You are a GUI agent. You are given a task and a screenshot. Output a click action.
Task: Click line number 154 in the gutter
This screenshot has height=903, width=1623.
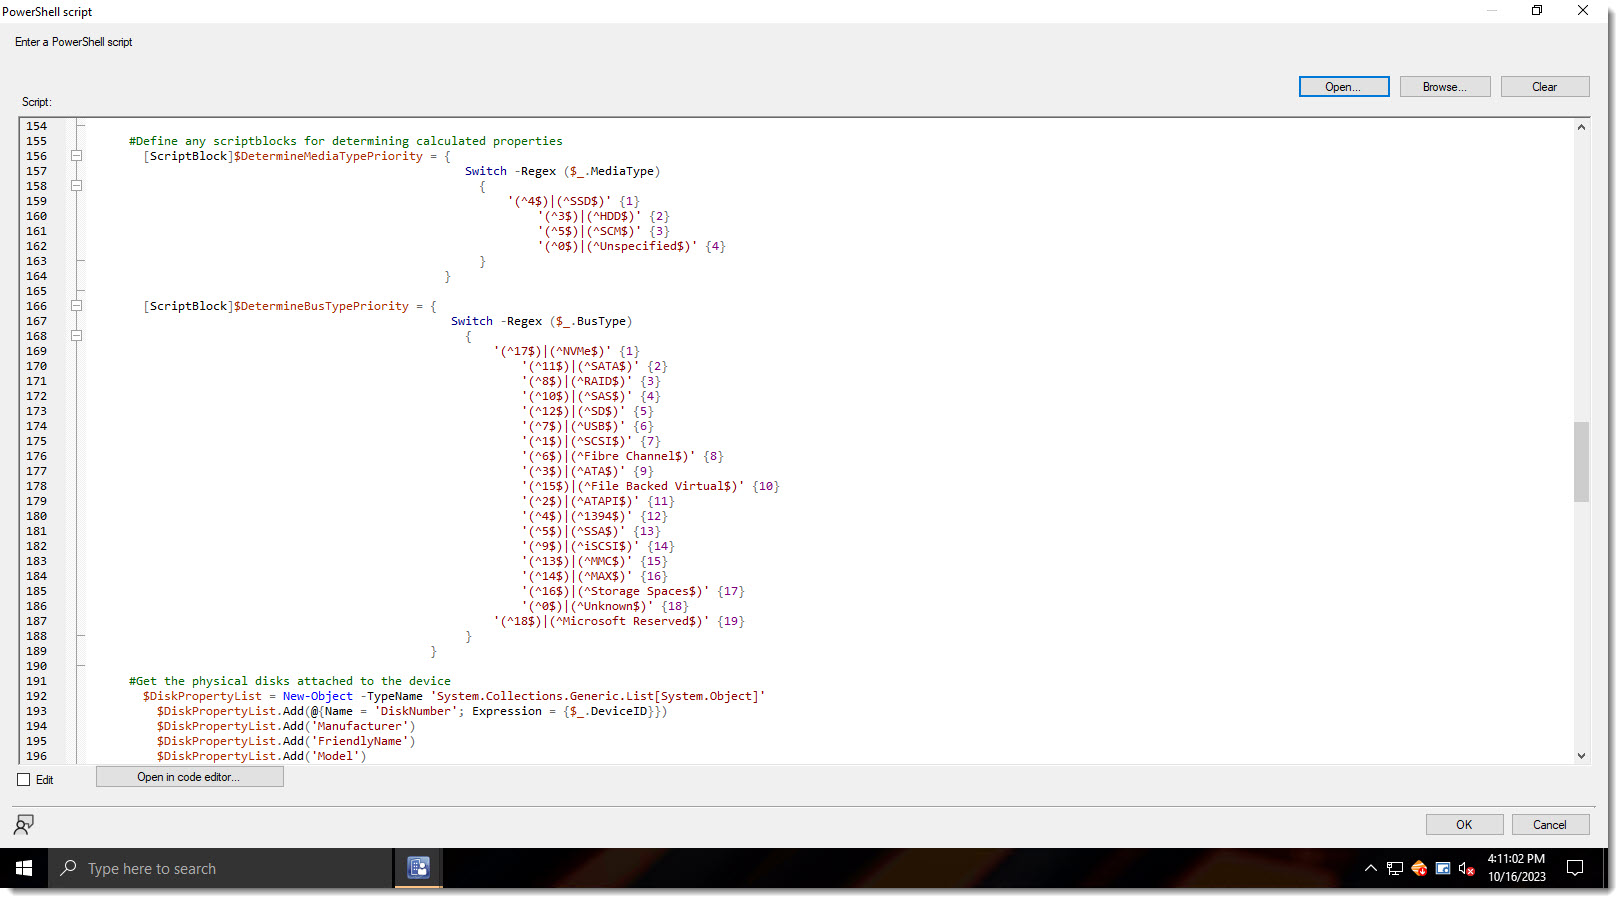coord(37,126)
